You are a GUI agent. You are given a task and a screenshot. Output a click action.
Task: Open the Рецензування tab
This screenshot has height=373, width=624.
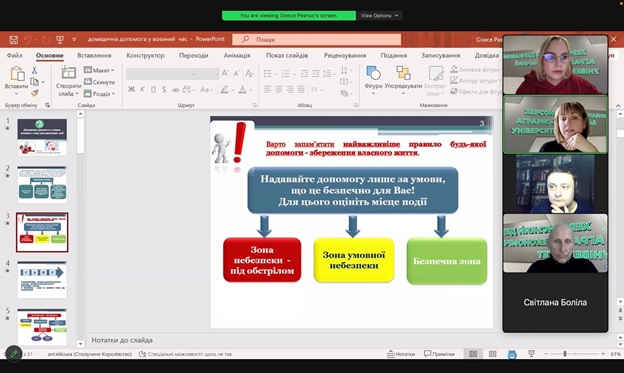(345, 55)
